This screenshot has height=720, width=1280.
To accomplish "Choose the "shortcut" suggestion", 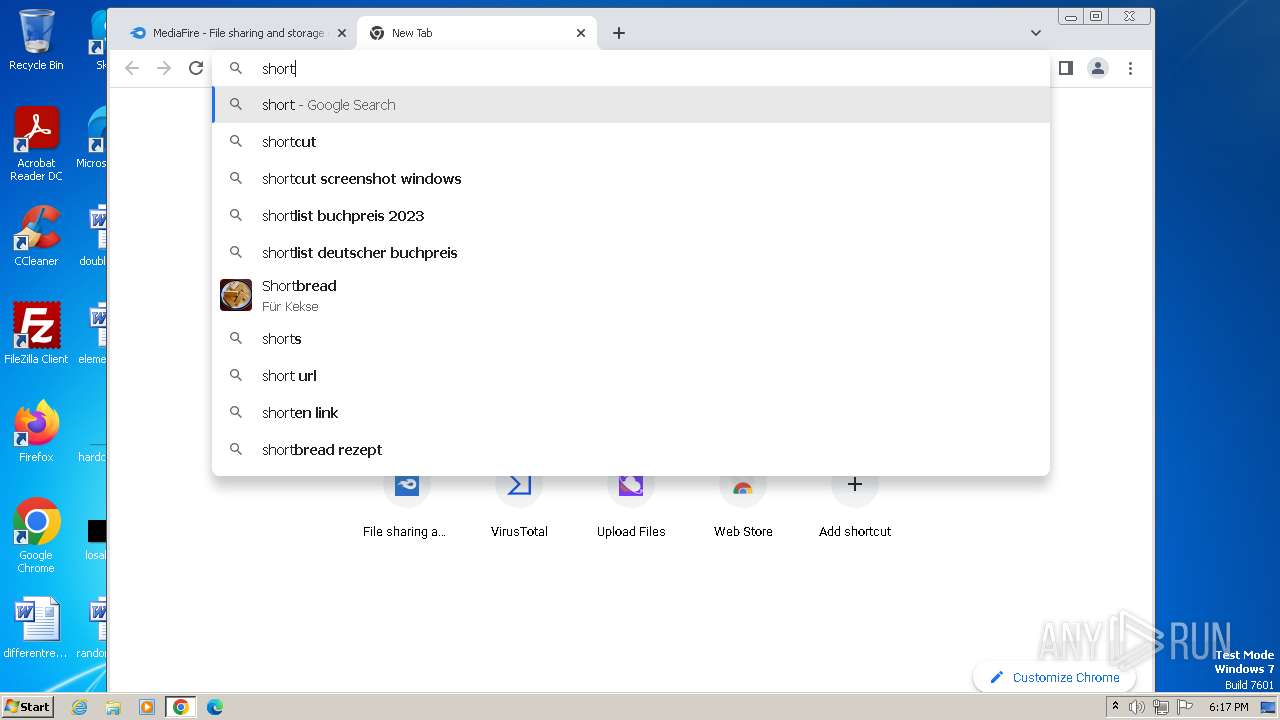I will tap(631, 142).
